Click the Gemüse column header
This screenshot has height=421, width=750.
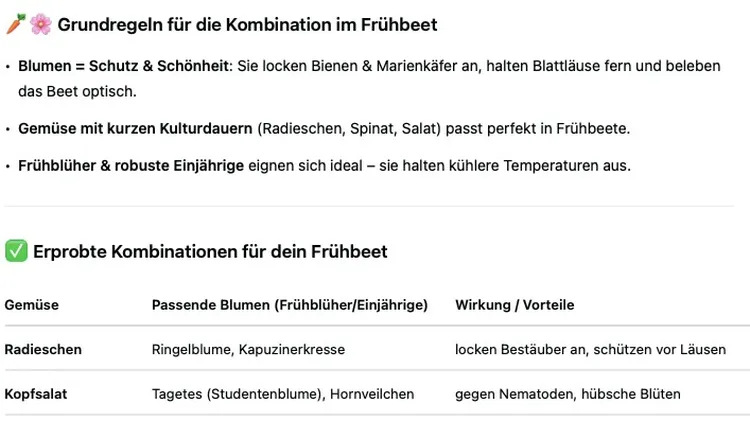tap(32, 305)
